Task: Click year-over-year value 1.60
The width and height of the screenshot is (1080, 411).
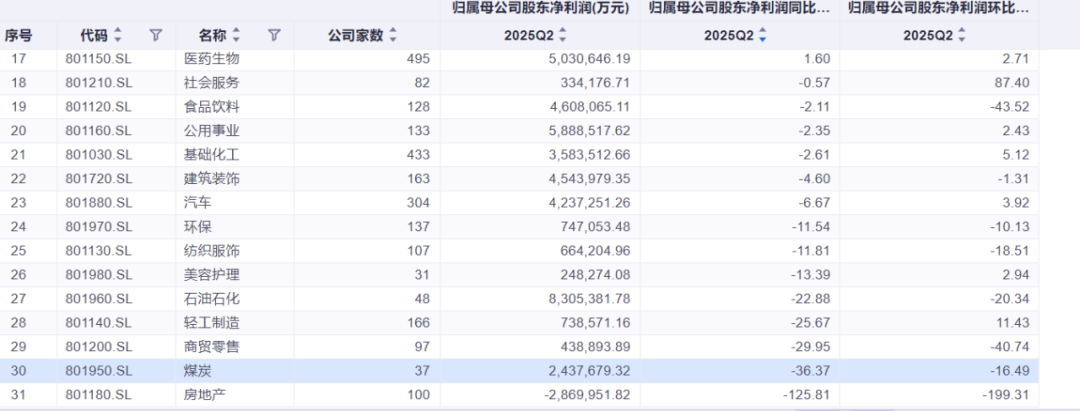Action: (x=818, y=59)
